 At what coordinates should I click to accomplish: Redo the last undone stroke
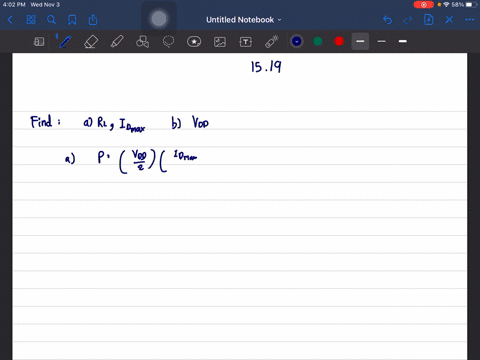(x=408, y=20)
